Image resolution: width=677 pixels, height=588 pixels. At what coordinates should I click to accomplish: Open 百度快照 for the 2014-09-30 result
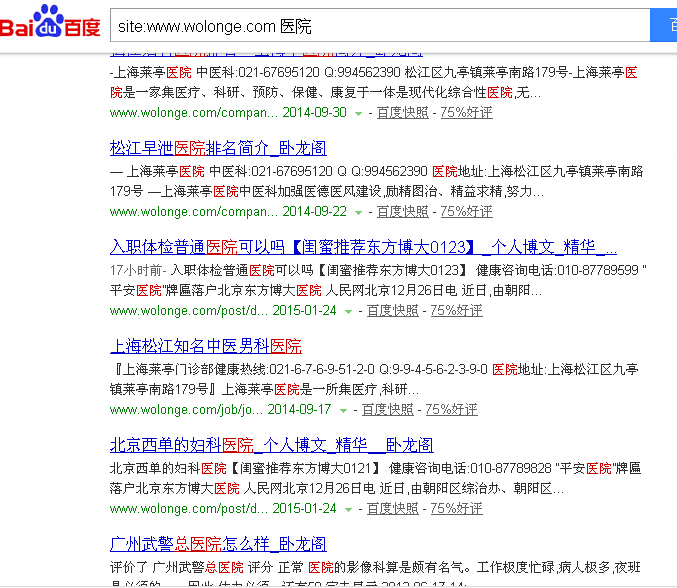click(402, 113)
